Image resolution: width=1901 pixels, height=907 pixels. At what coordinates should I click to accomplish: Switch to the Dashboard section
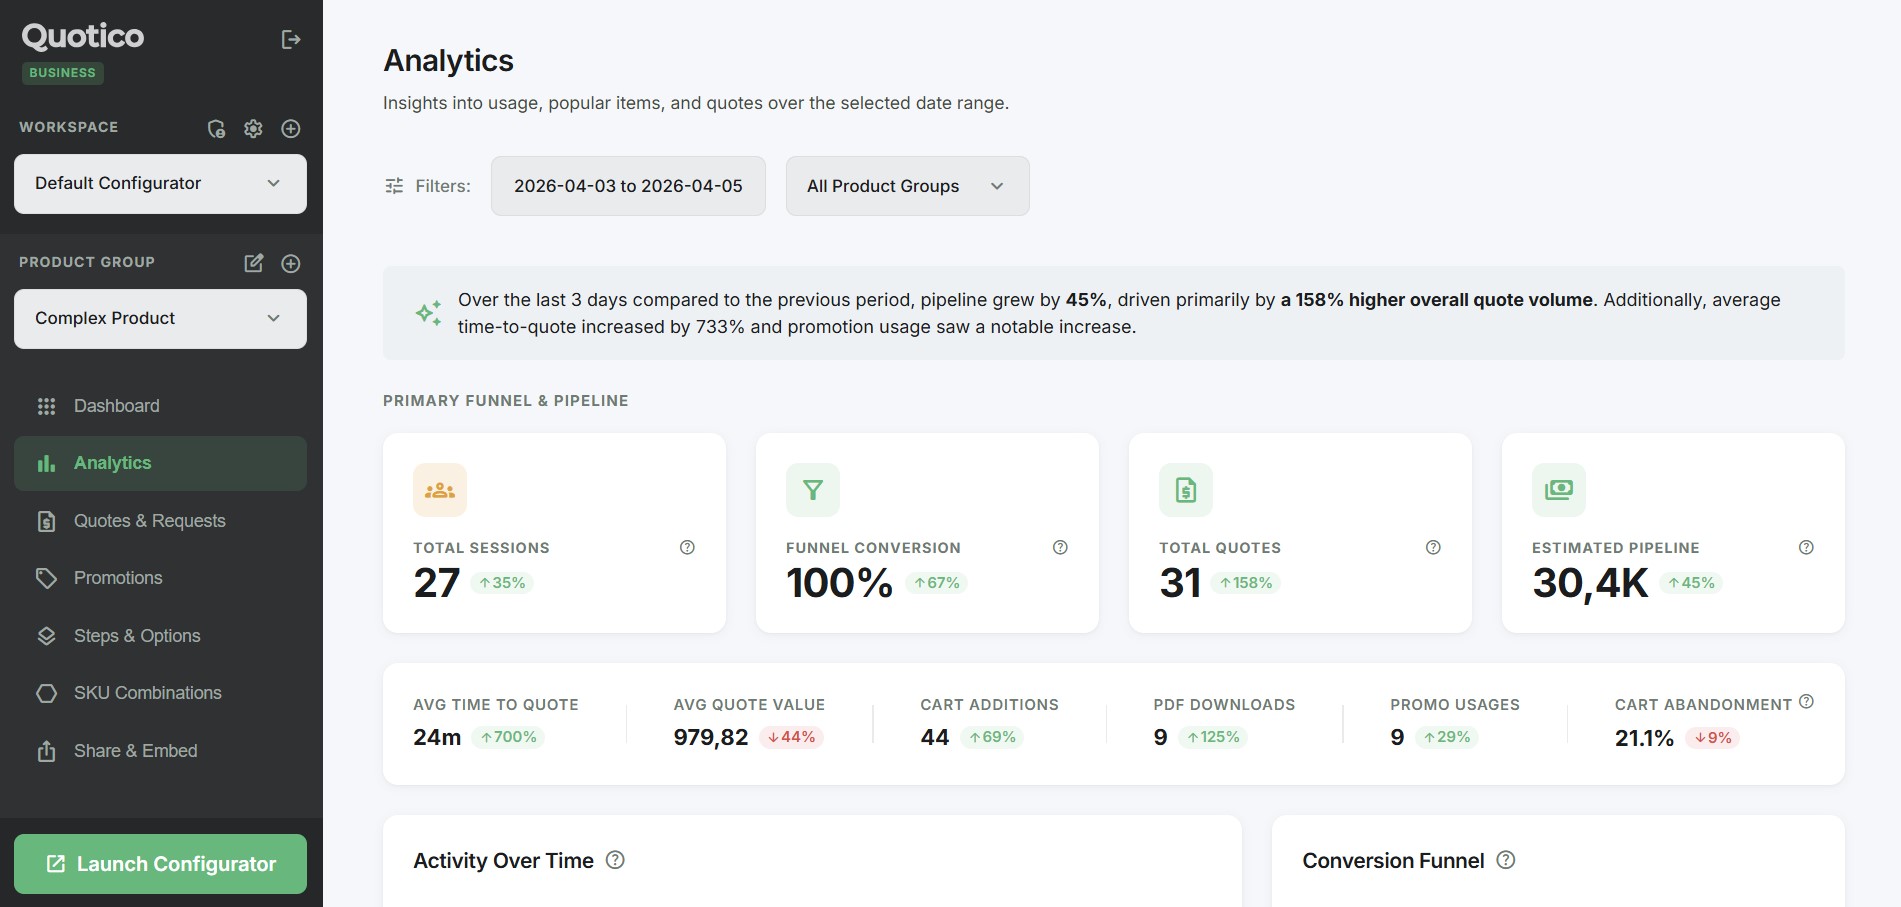[x=116, y=405]
